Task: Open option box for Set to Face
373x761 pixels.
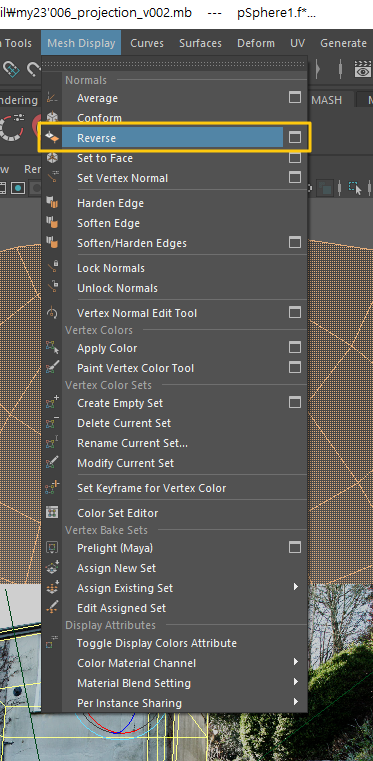Action: click(295, 158)
